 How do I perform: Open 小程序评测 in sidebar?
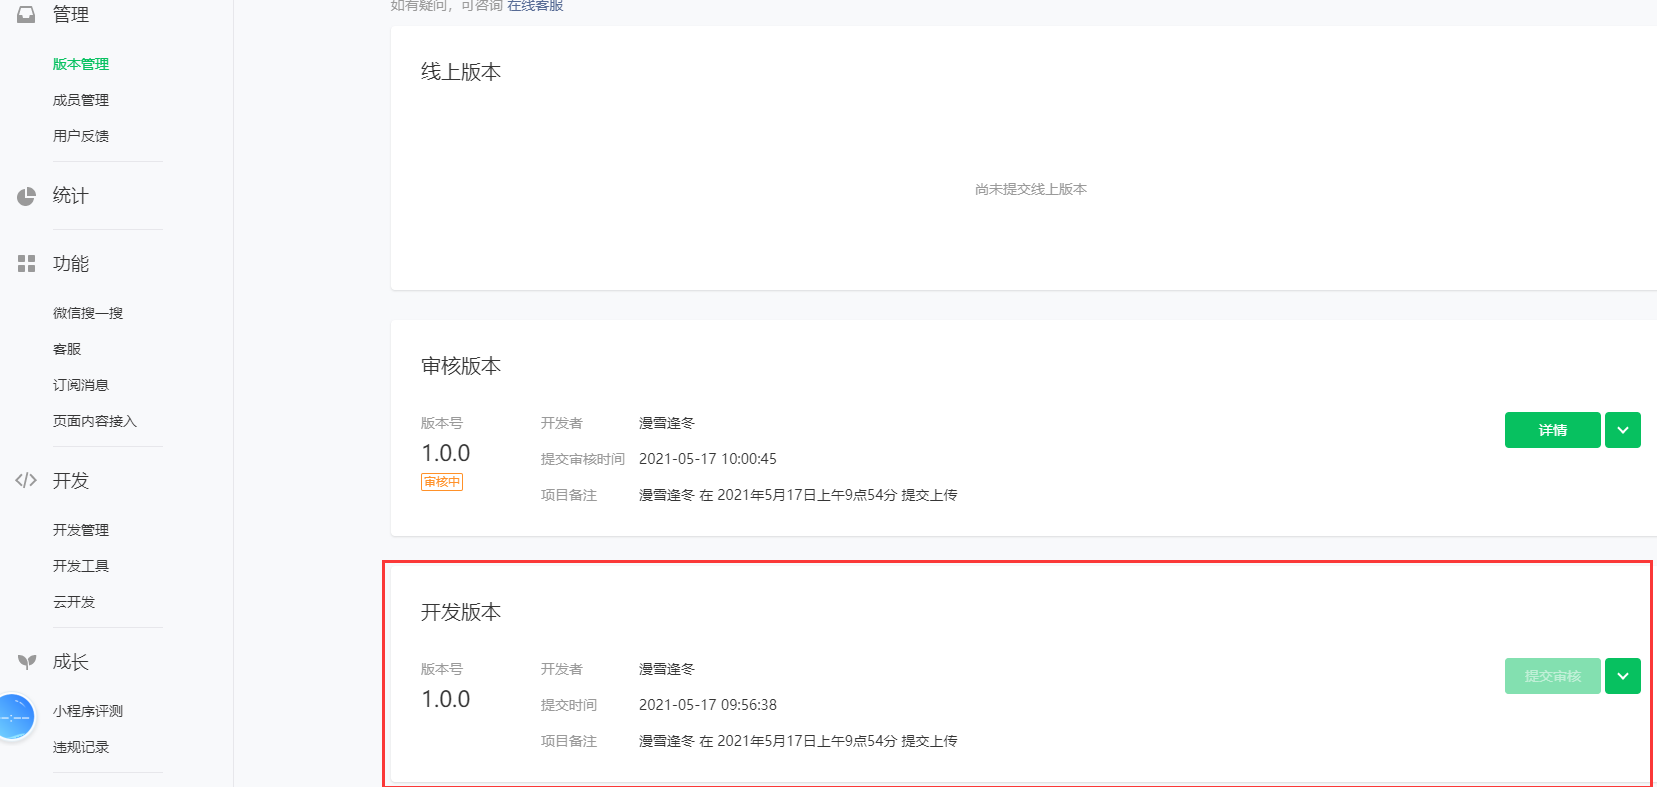point(88,711)
